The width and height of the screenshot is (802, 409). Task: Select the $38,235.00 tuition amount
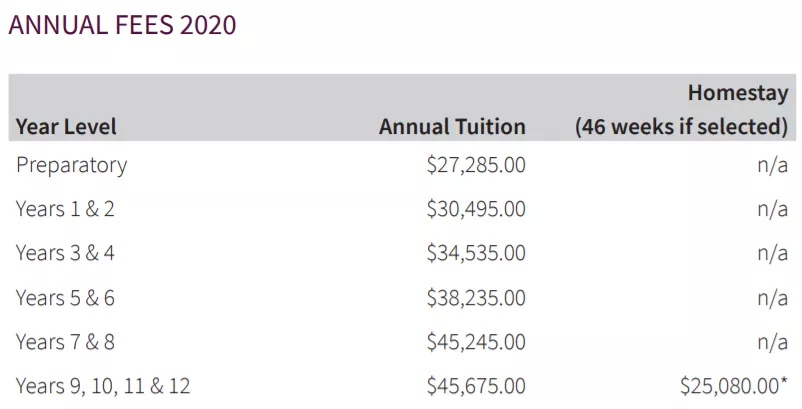[x=476, y=298]
